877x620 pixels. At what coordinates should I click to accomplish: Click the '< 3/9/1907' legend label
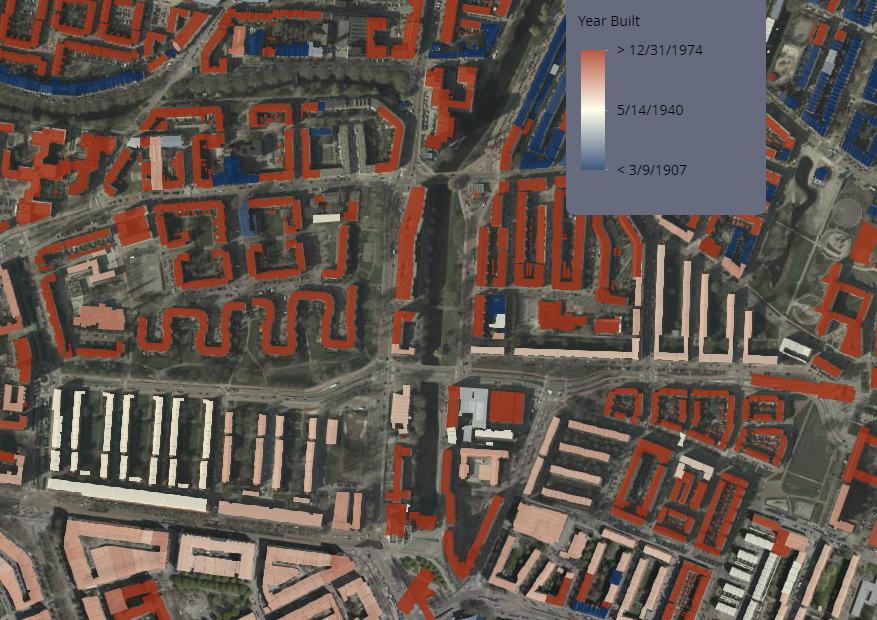[x=652, y=169]
